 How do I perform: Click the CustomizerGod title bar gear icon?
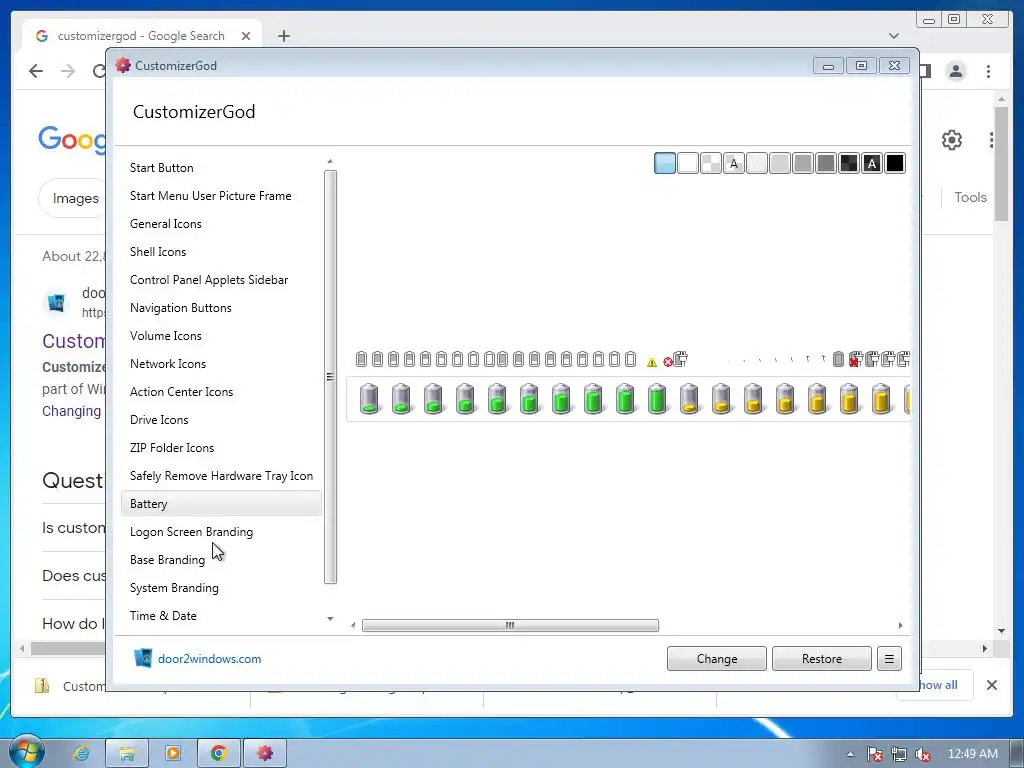coord(123,65)
